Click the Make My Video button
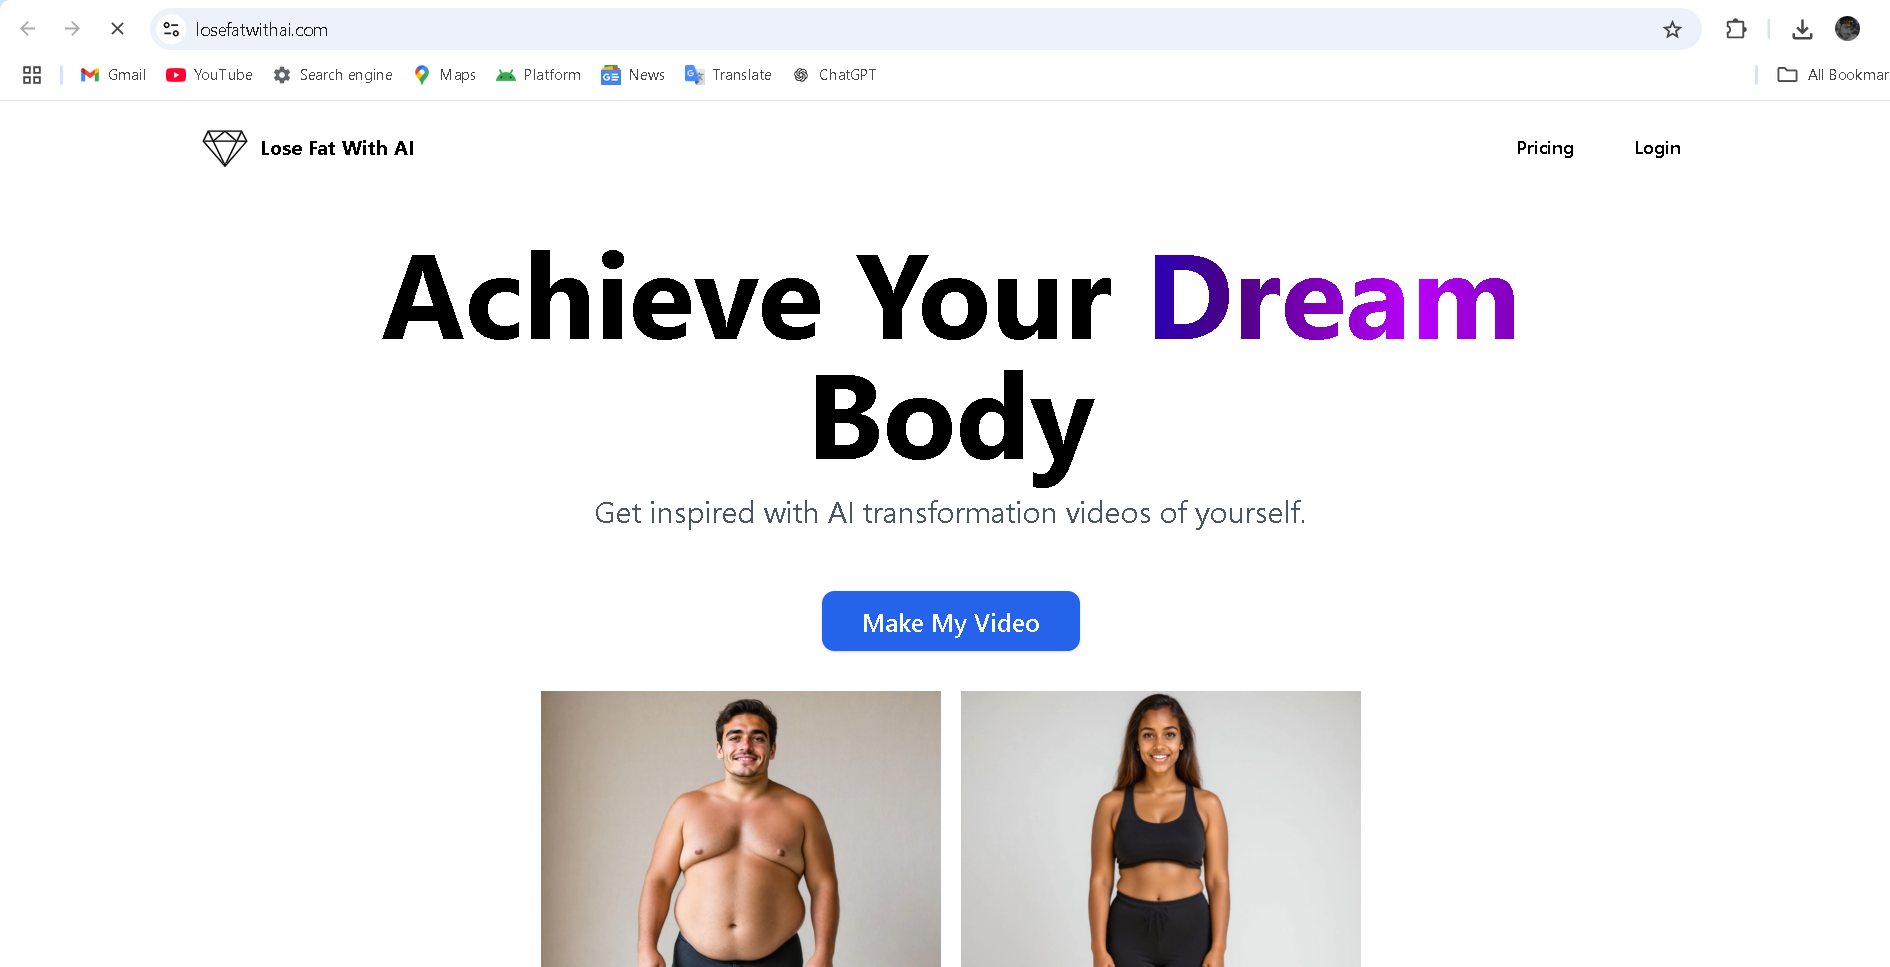This screenshot has width=1890, height=967. coord(951,621)
